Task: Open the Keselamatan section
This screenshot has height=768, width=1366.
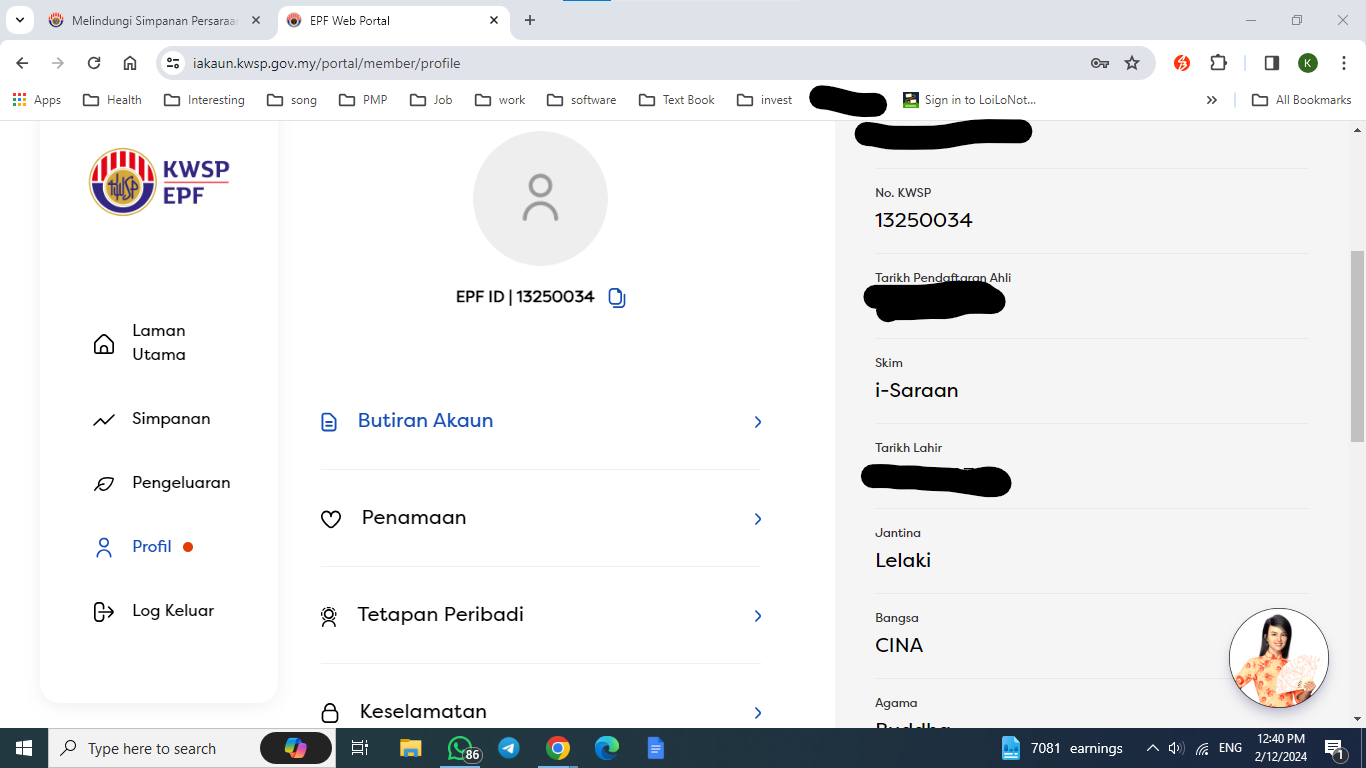Action: (540, 712)
